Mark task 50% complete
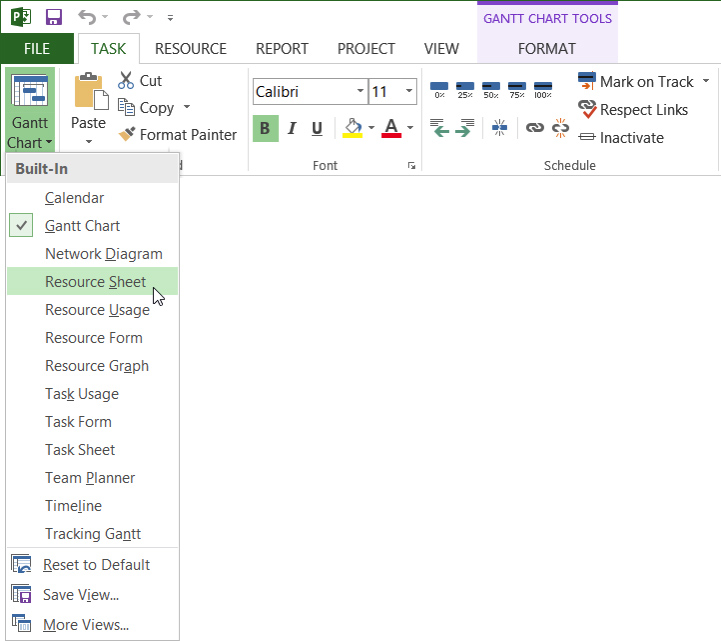Image resolution: width=721 pixels, height=641 pixels. [x=491, y=90]
